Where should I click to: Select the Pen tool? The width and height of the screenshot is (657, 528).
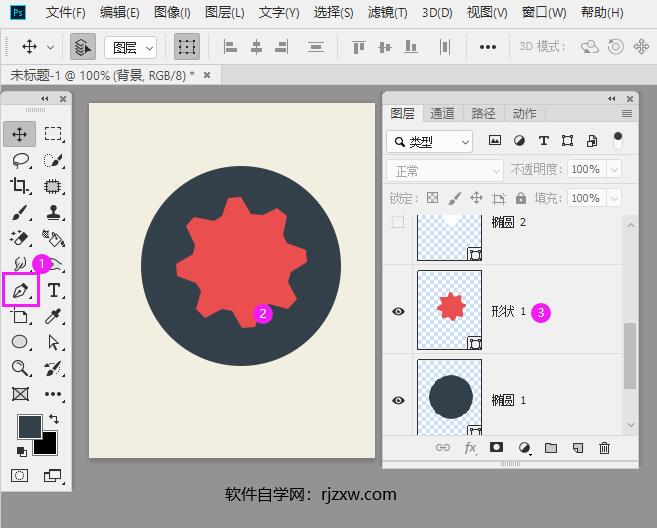[x=20, y=290]
